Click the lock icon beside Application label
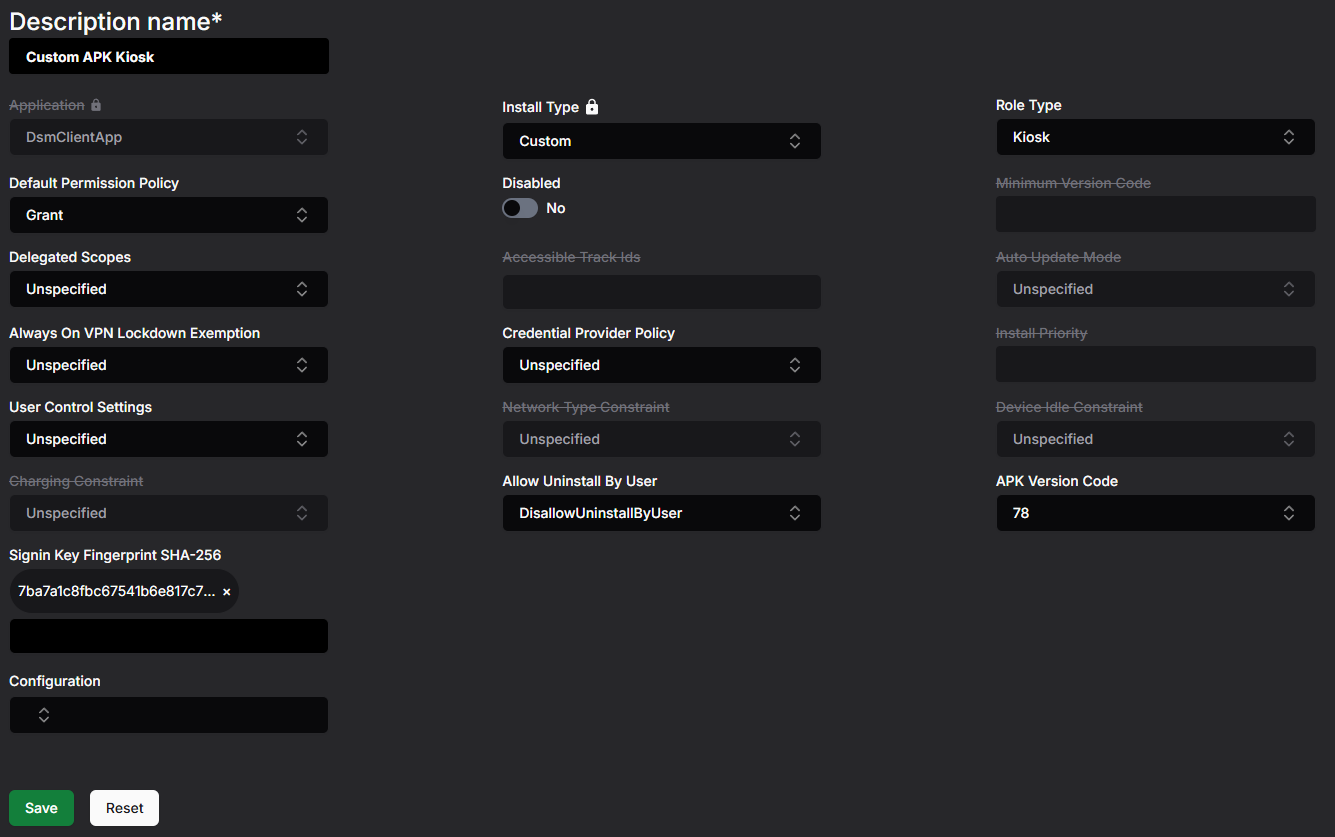 (96, 105)
